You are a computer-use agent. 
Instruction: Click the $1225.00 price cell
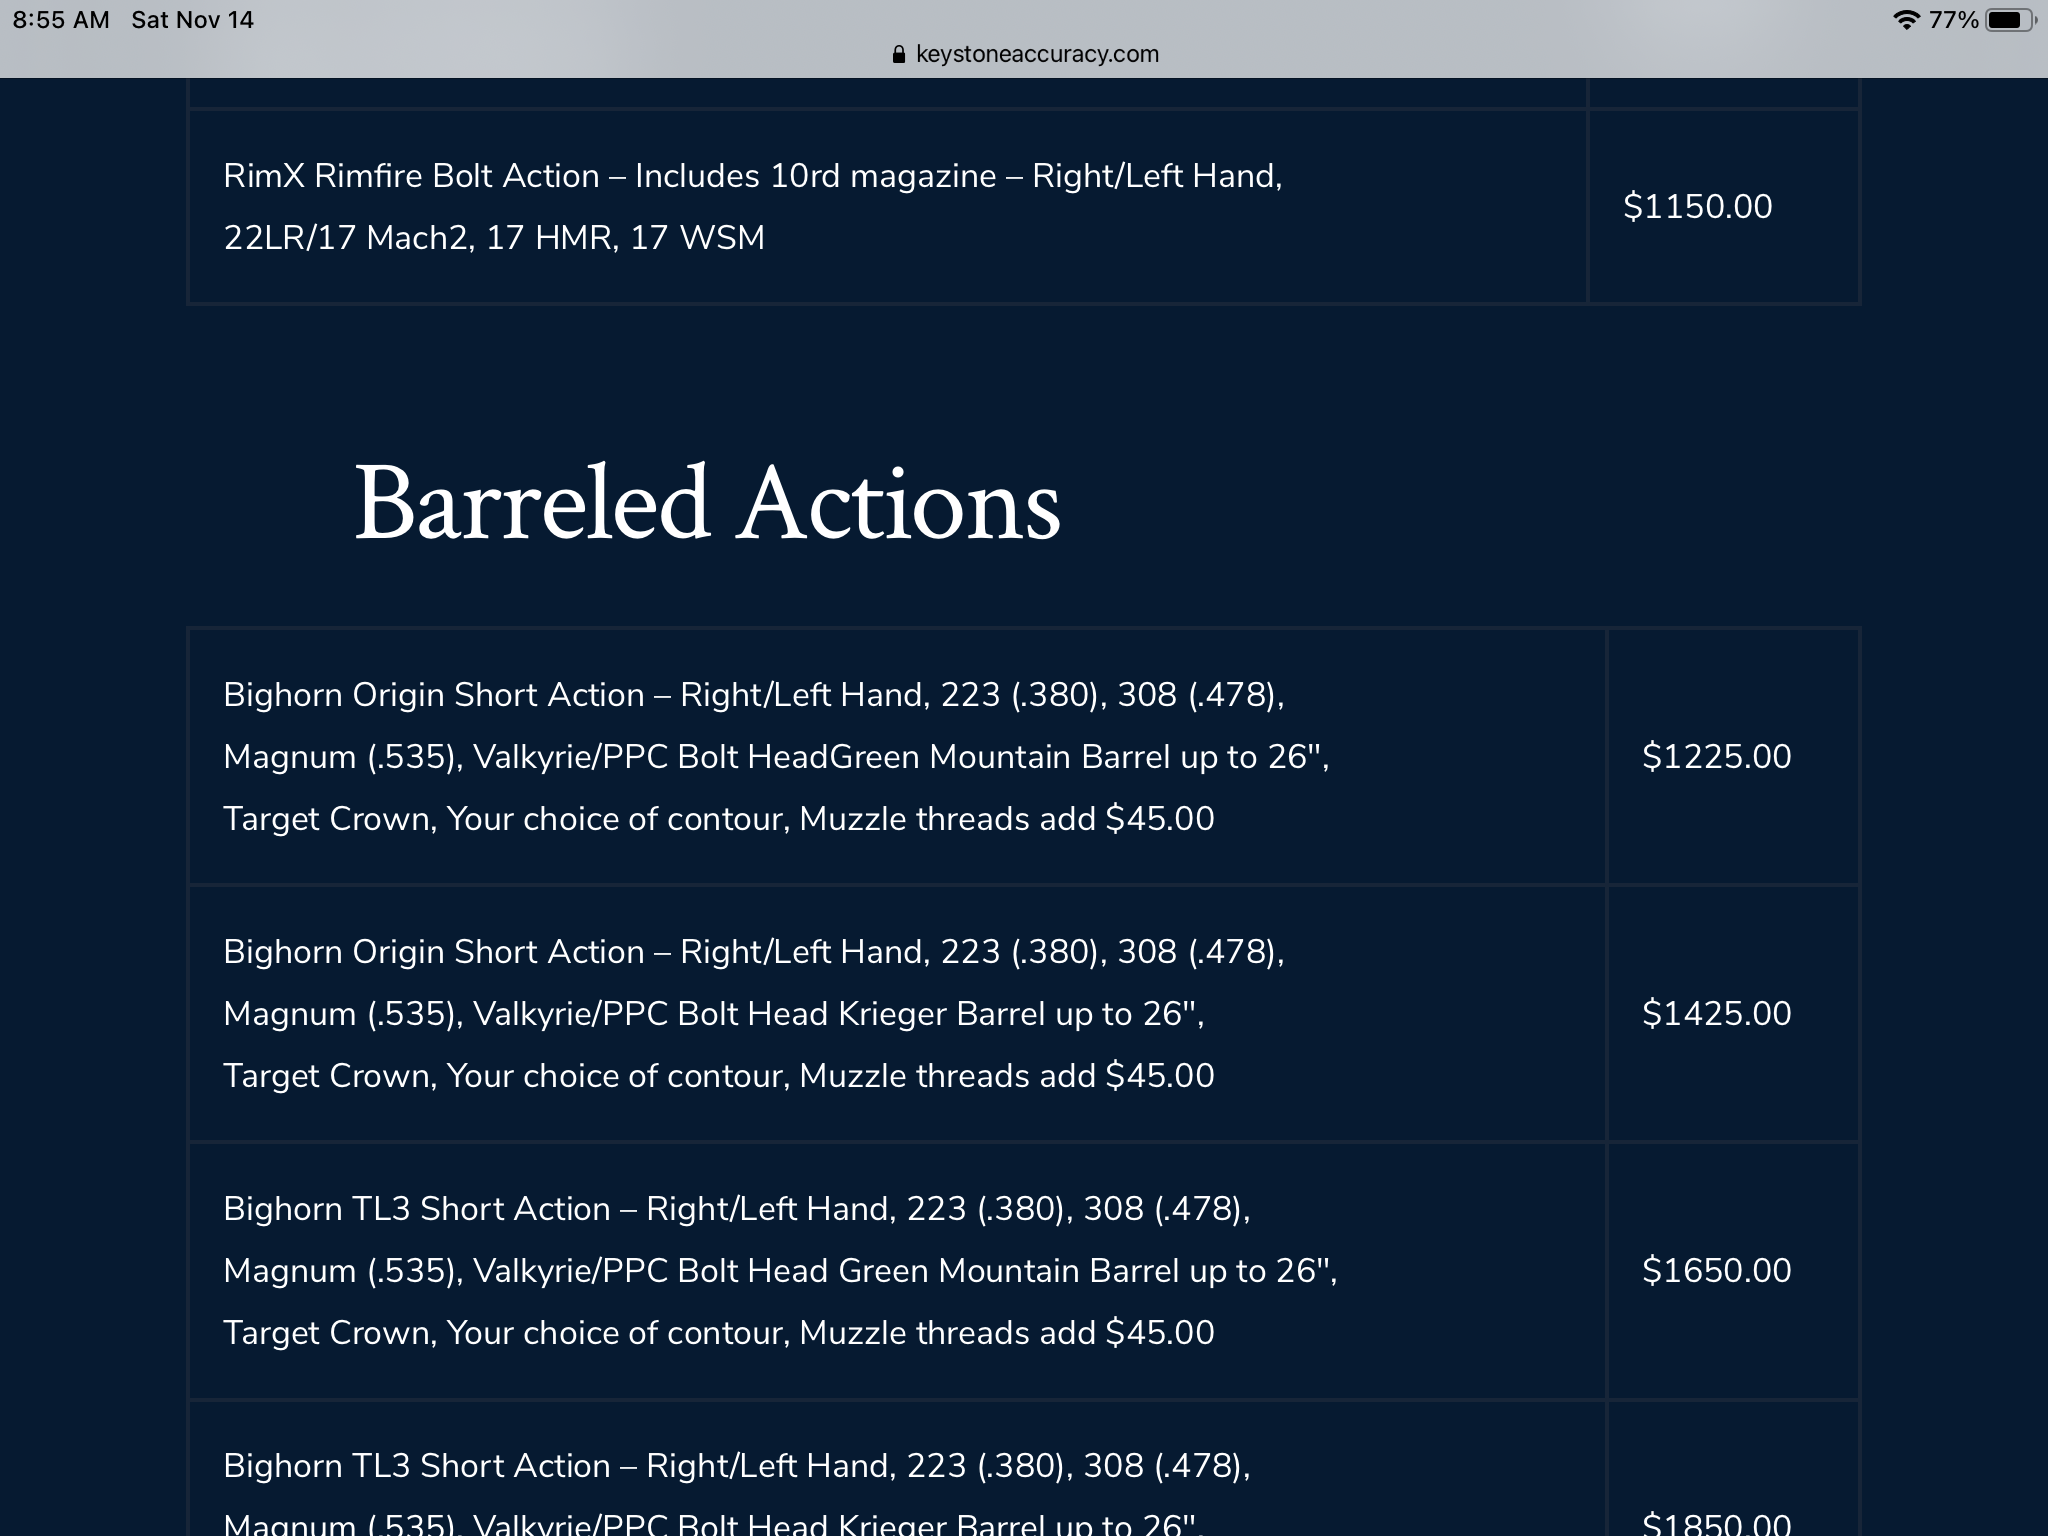pos(1716,757)
